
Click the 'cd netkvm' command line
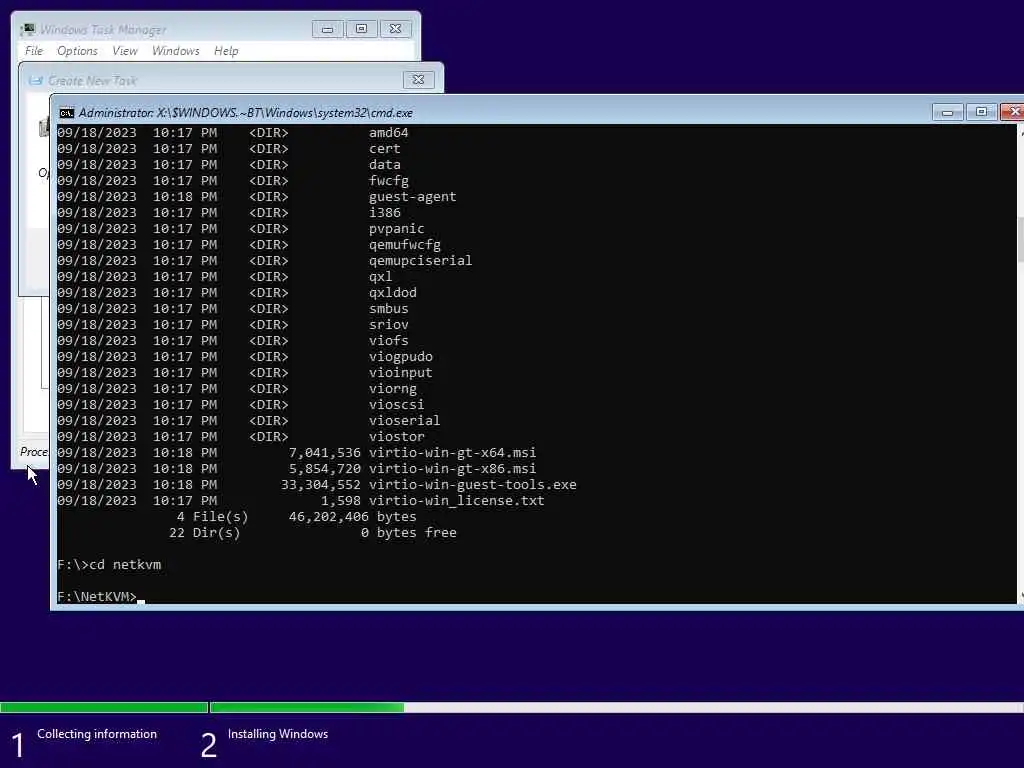(x=109, y=564)
